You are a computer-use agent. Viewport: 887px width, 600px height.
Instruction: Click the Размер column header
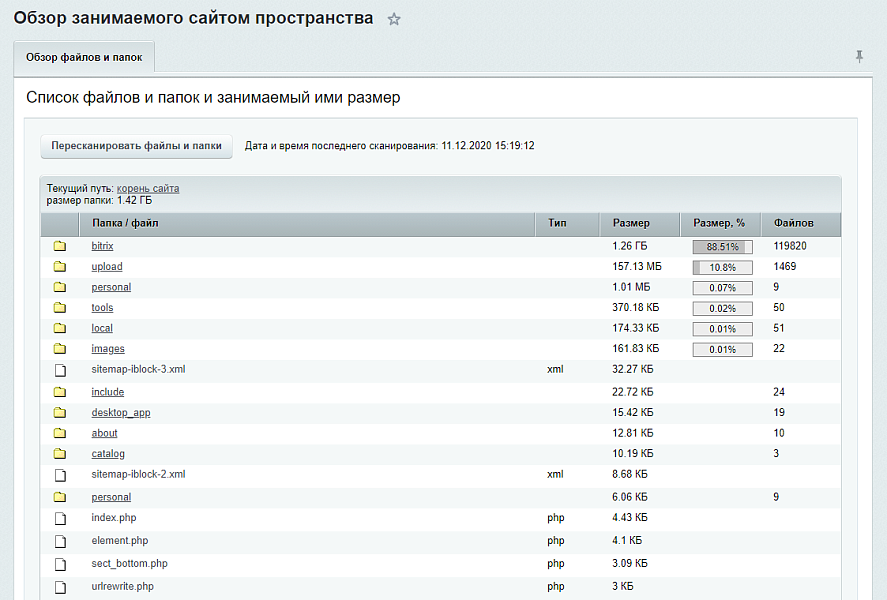click(631, 223)
